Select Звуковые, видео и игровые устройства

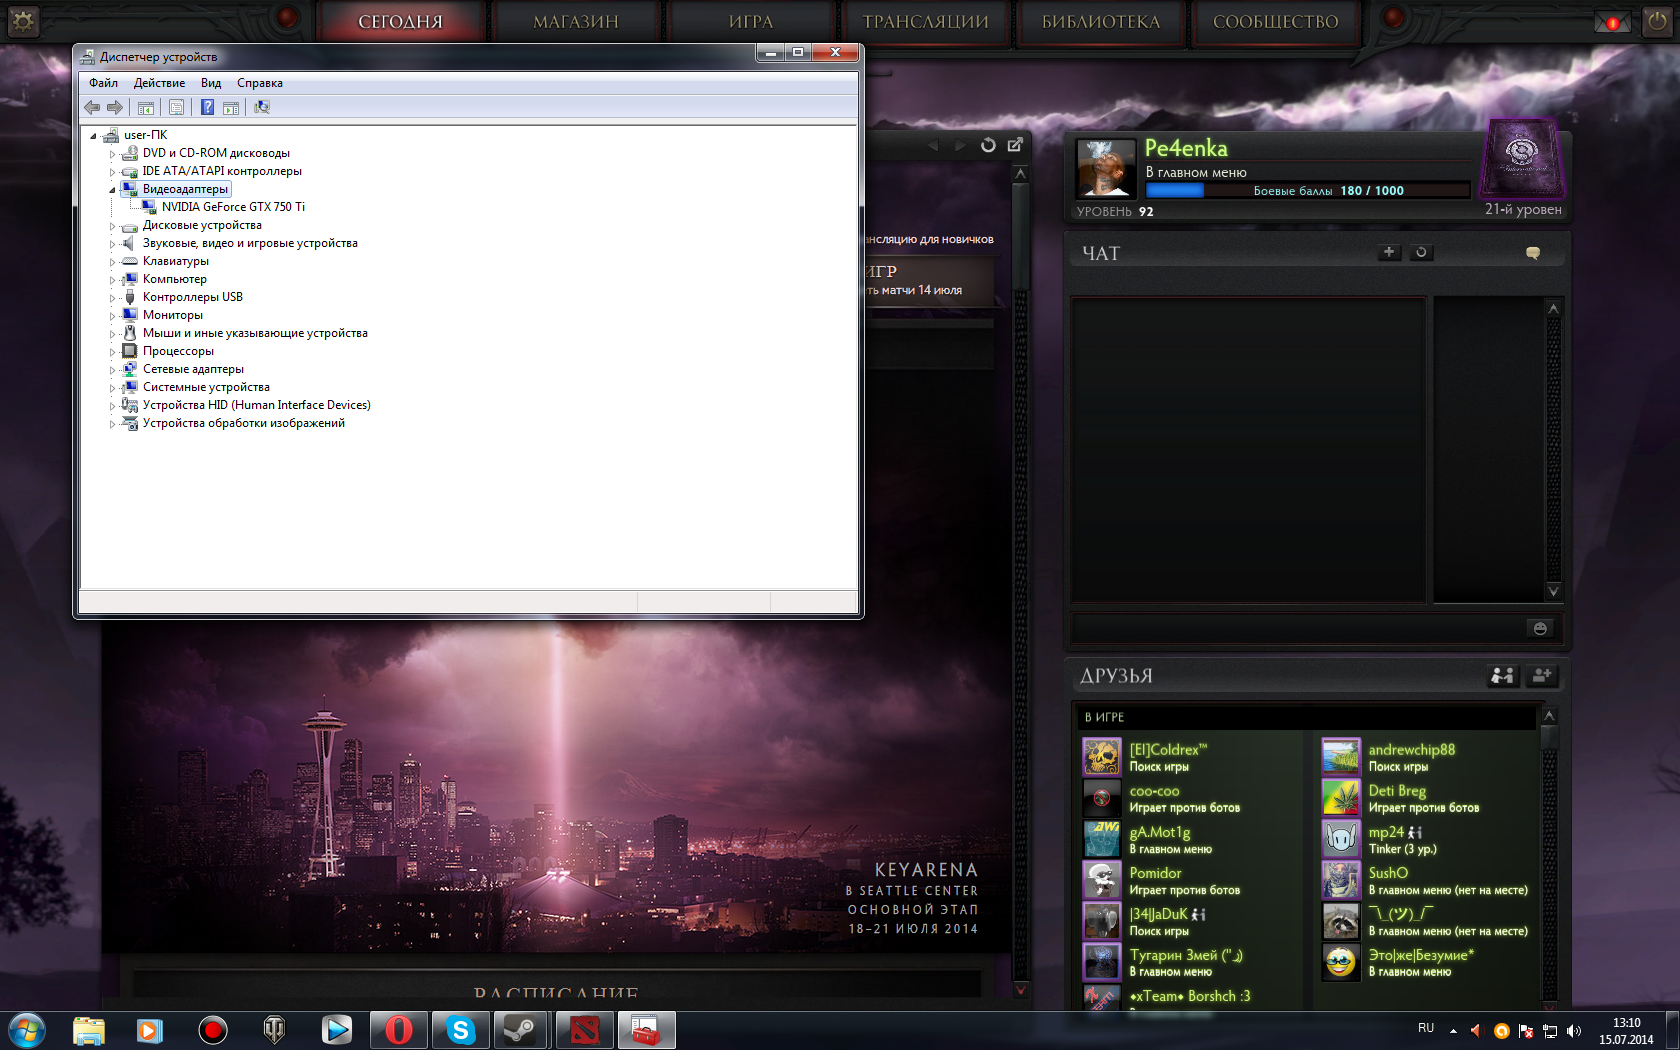pyautogui.click(x=250, y=243)
